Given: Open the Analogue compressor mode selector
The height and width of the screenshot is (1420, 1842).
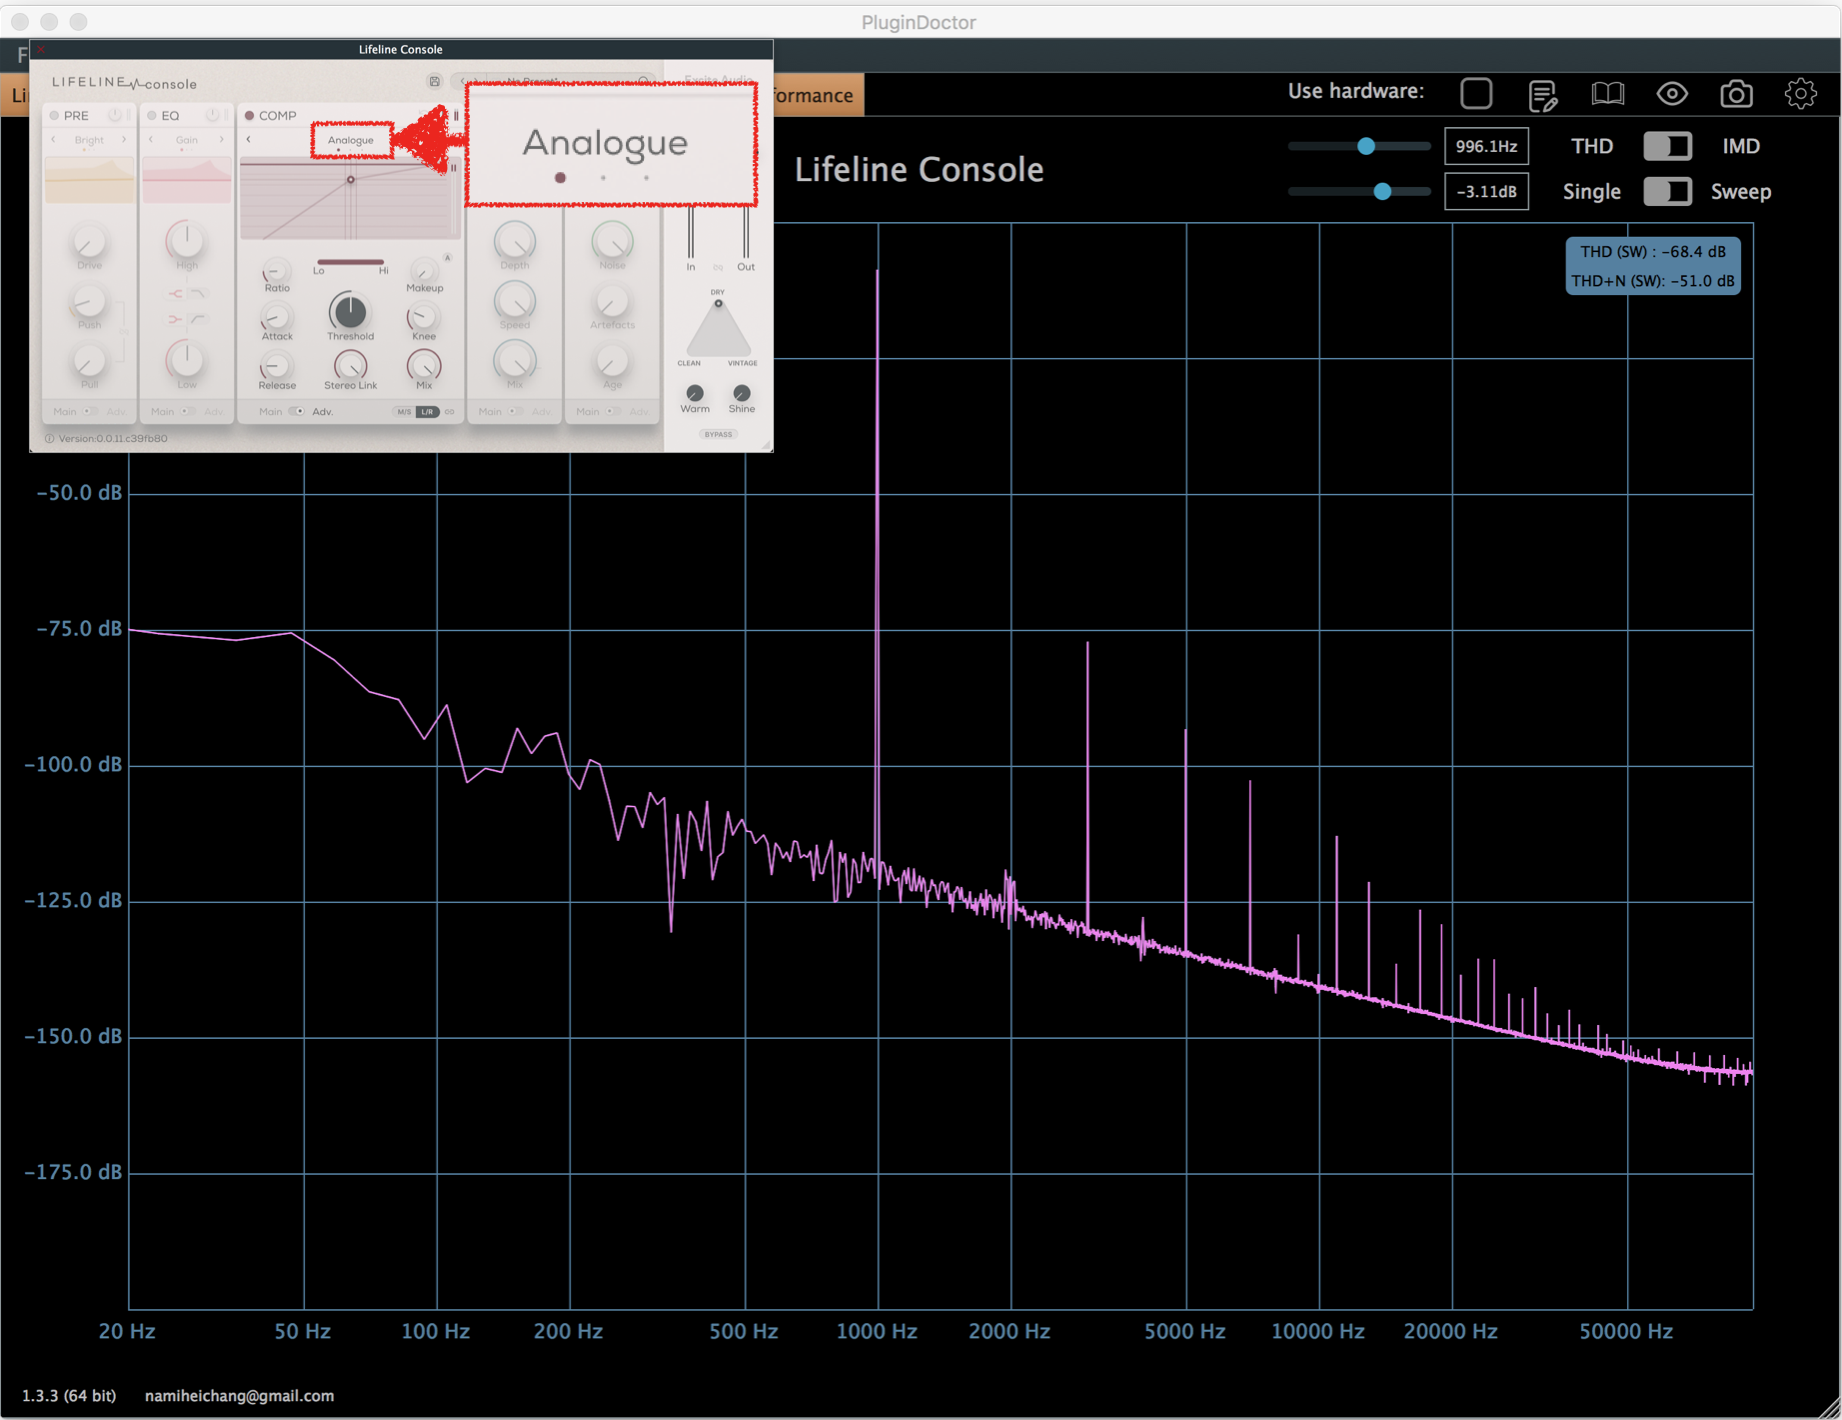Looking at the screenshot, I should [351, 140].
